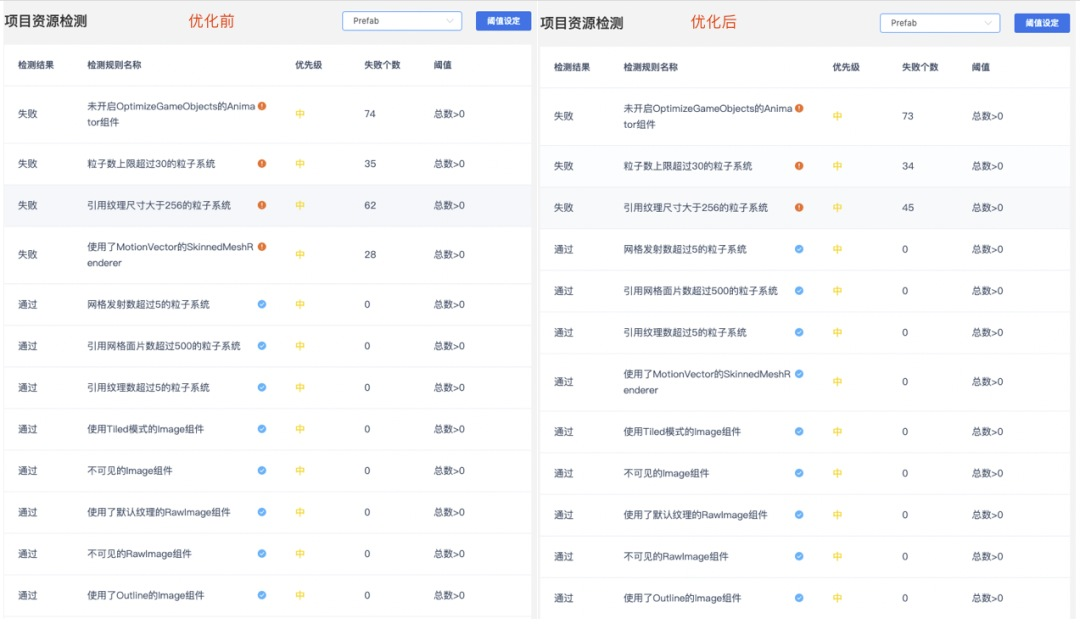Click the red warning icon beside the OptimizeGameObjects rule with 73 failures
1080x624 pixels.
coord(799,108)
